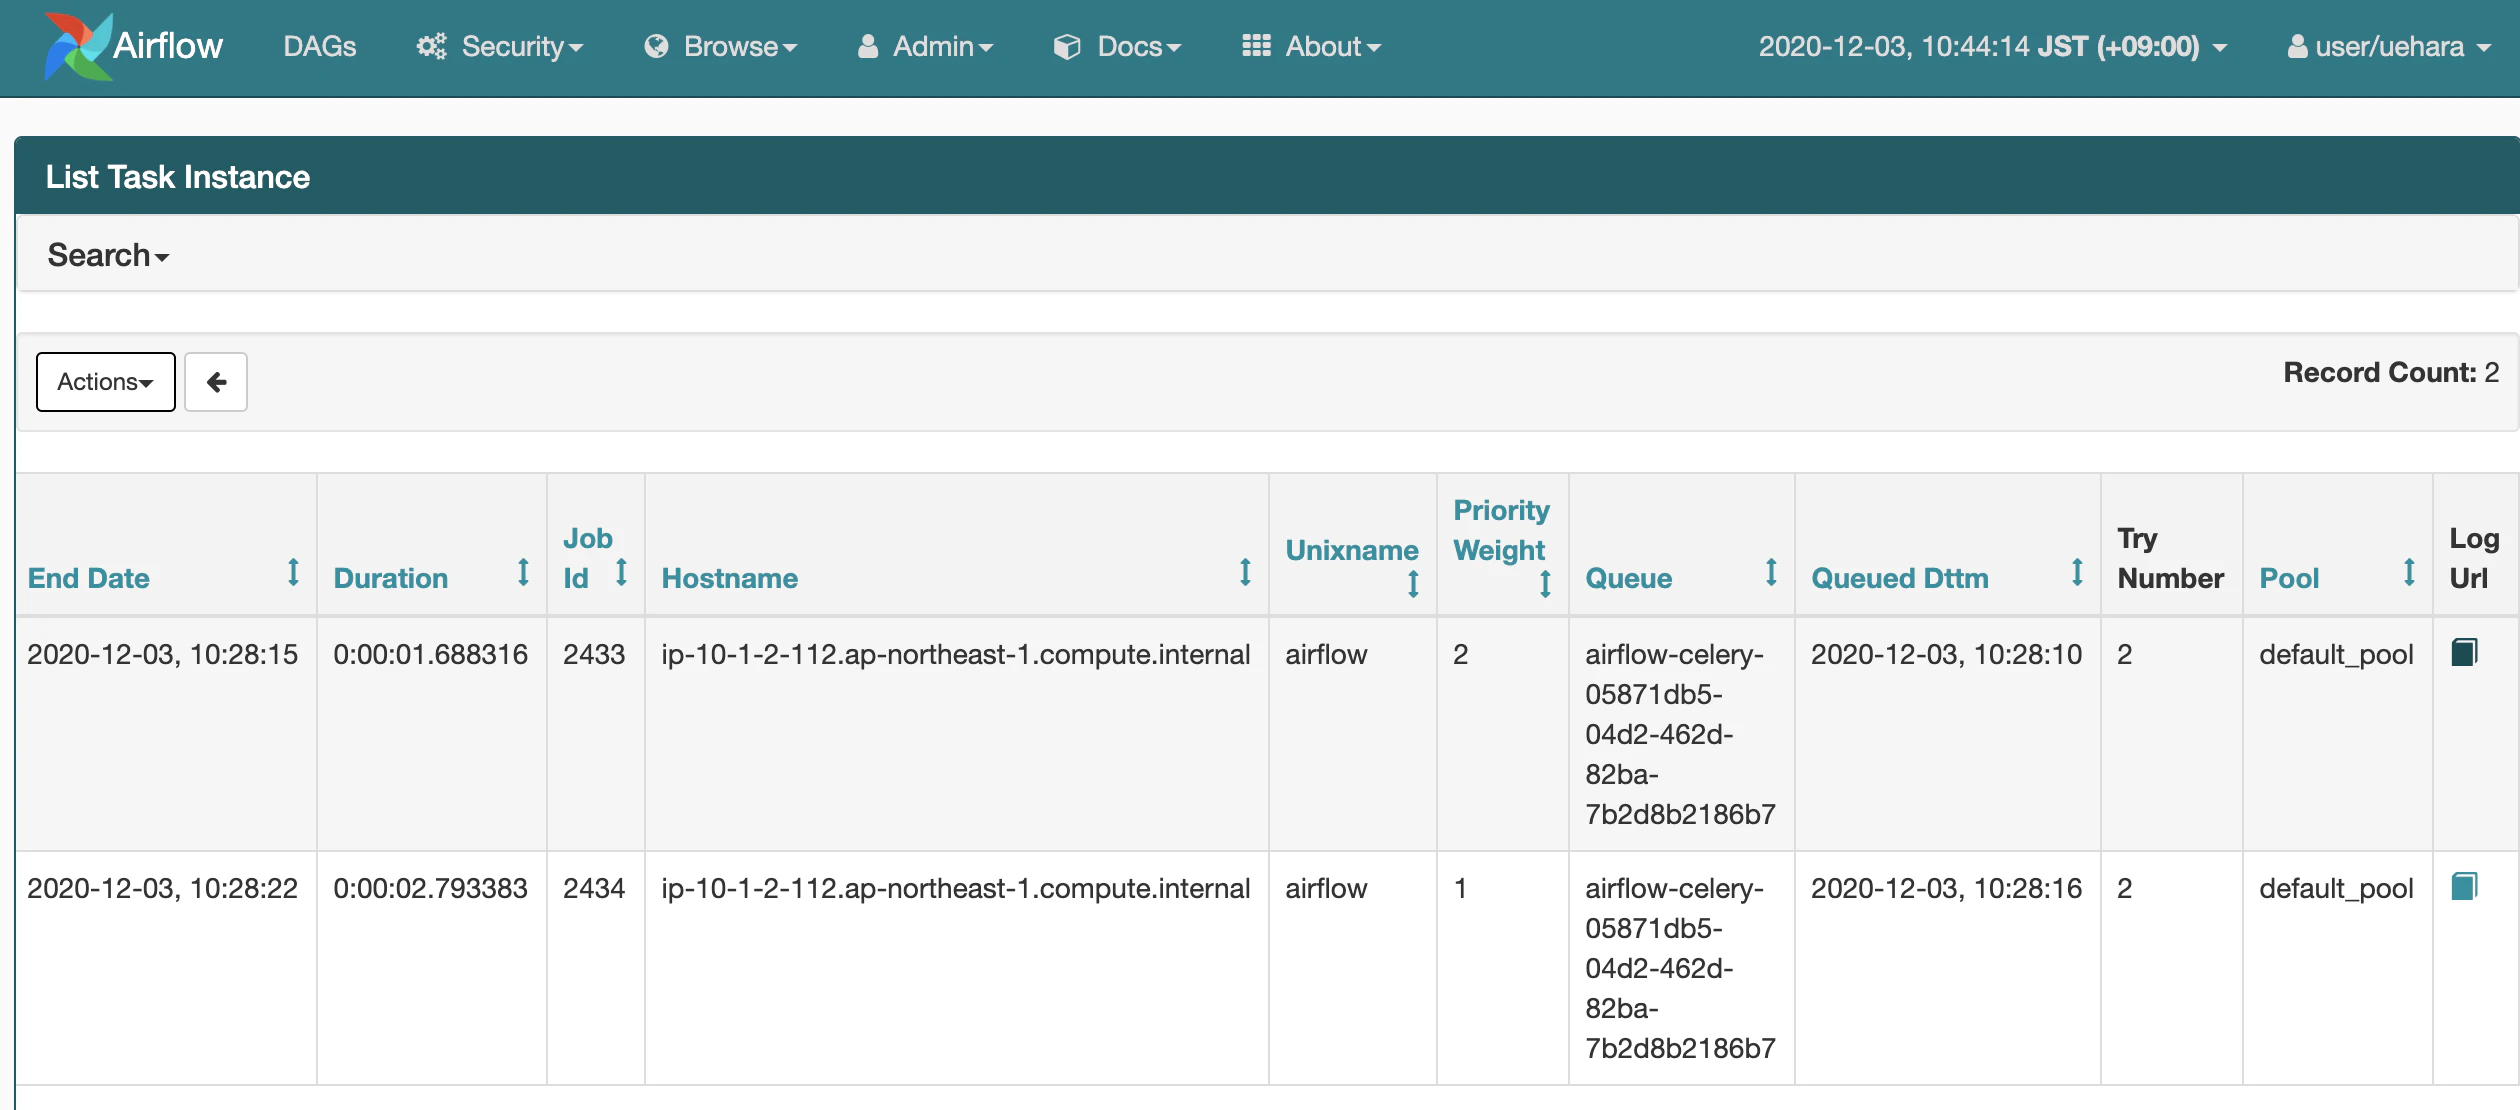Open the Admin dropdown

pyautogui.click(x=925, y=46)
